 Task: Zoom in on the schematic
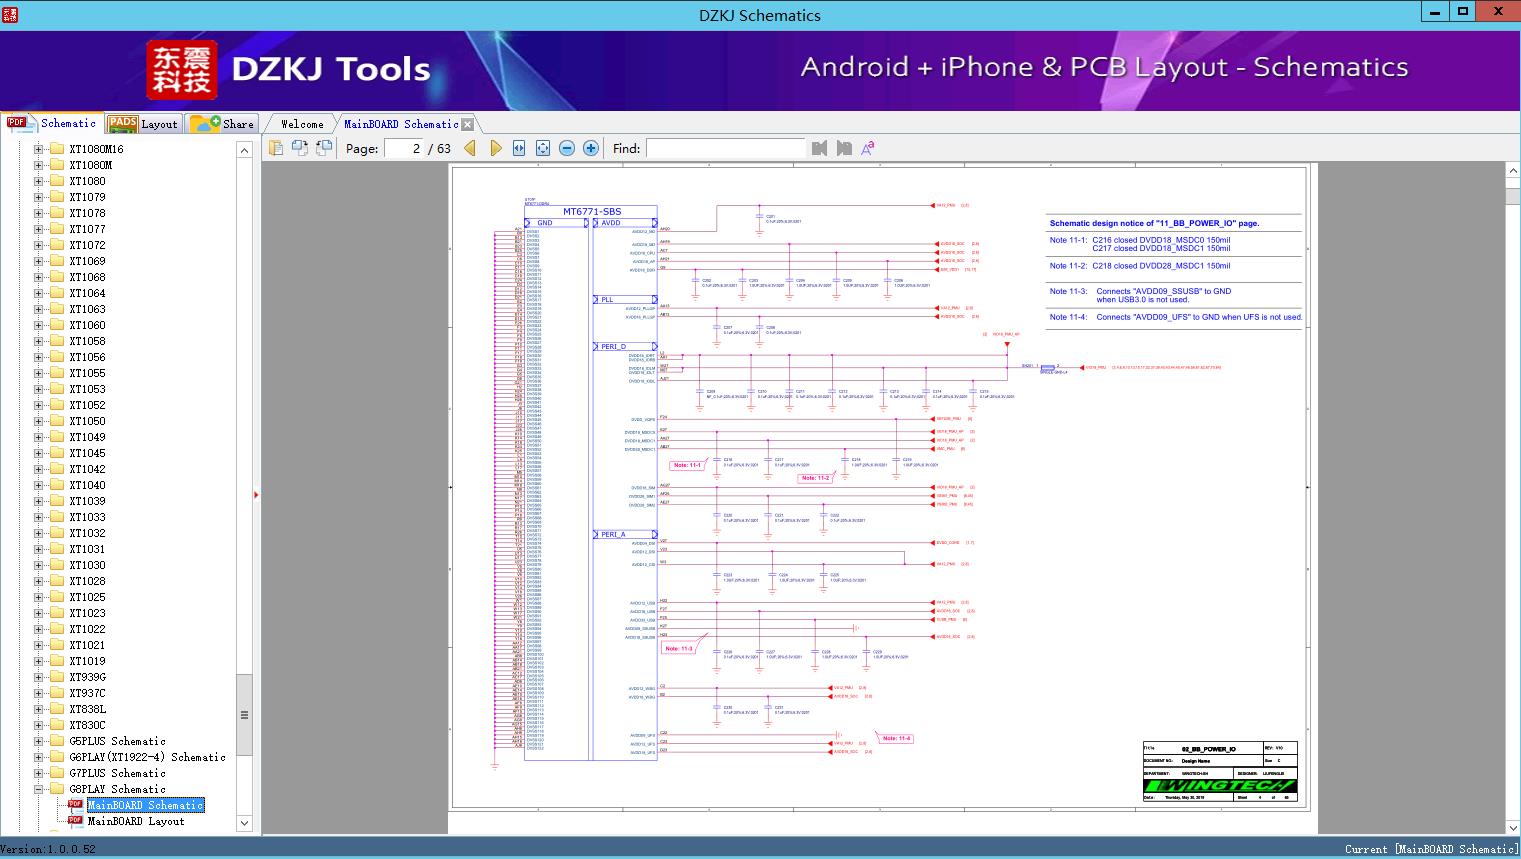click(x=591, y=148)
